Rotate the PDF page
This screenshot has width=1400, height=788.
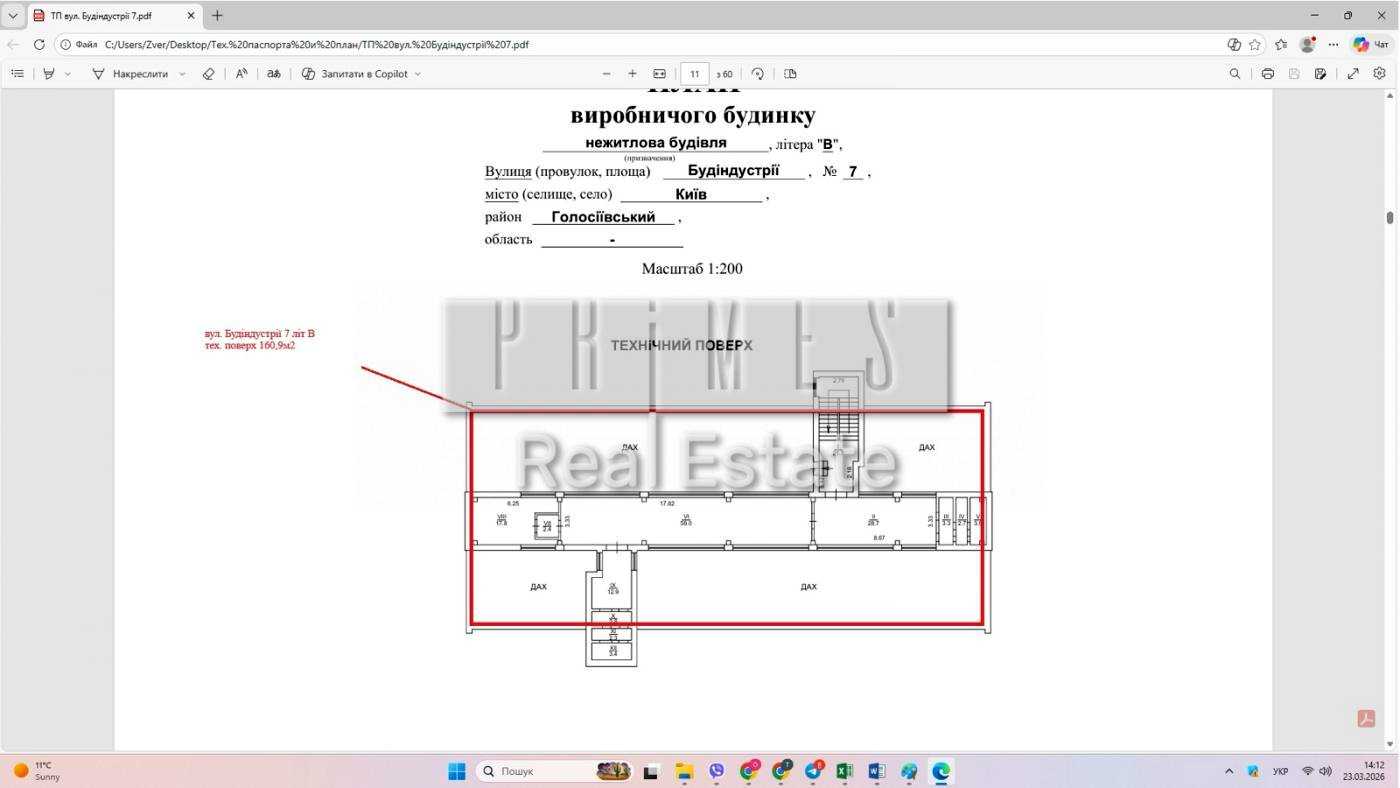757,74
